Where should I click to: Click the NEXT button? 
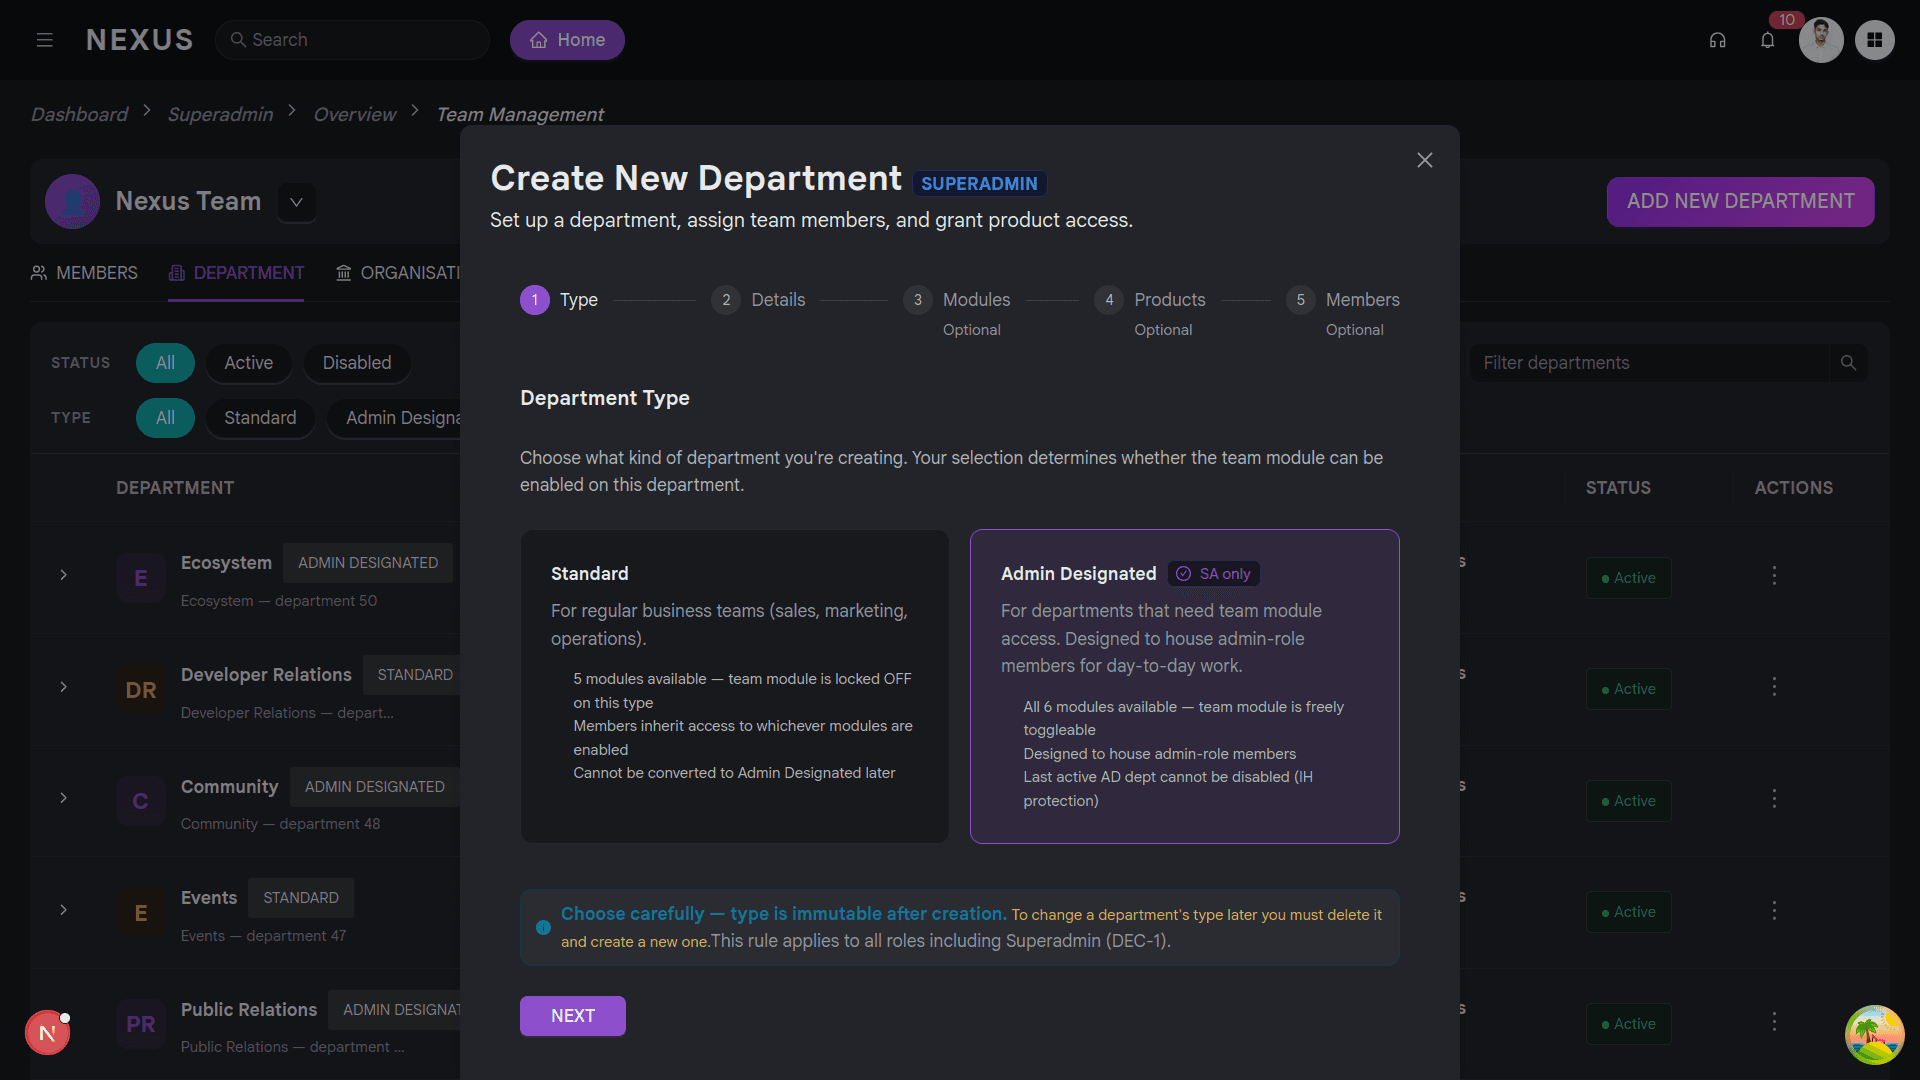[x=573, y=1016]
